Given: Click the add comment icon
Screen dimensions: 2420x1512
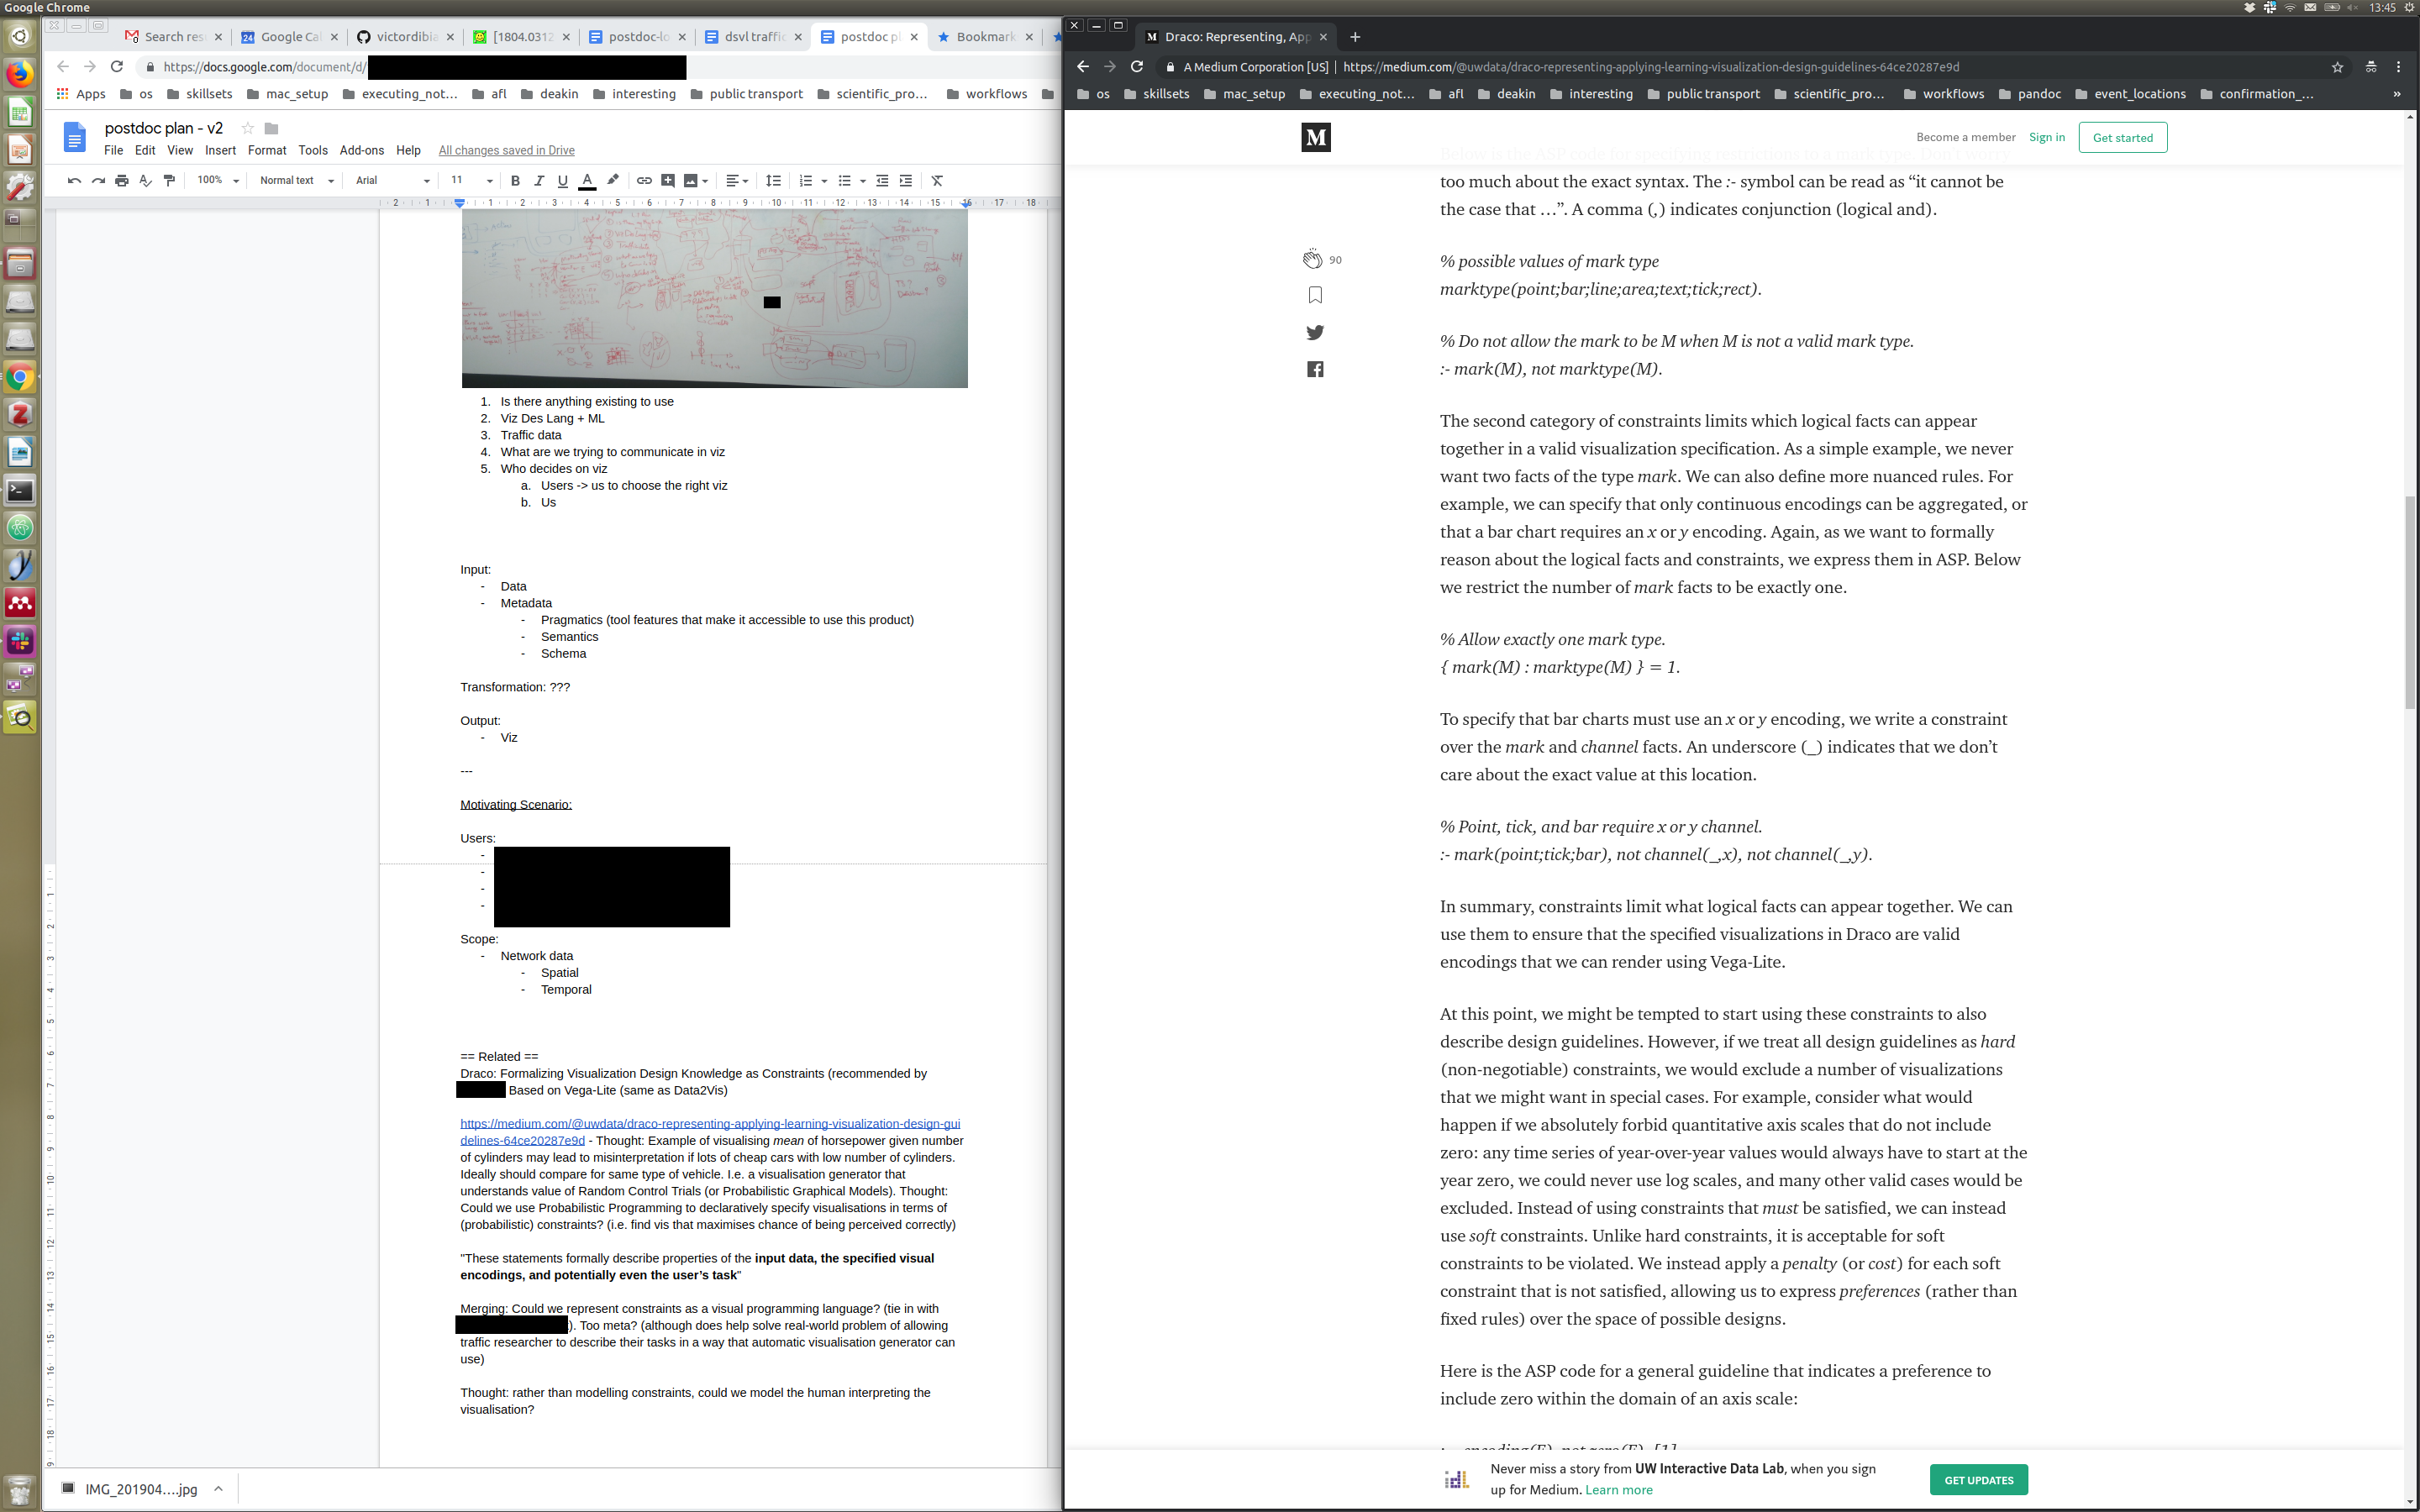Looking at the screenshot, I should pos(668,180).
